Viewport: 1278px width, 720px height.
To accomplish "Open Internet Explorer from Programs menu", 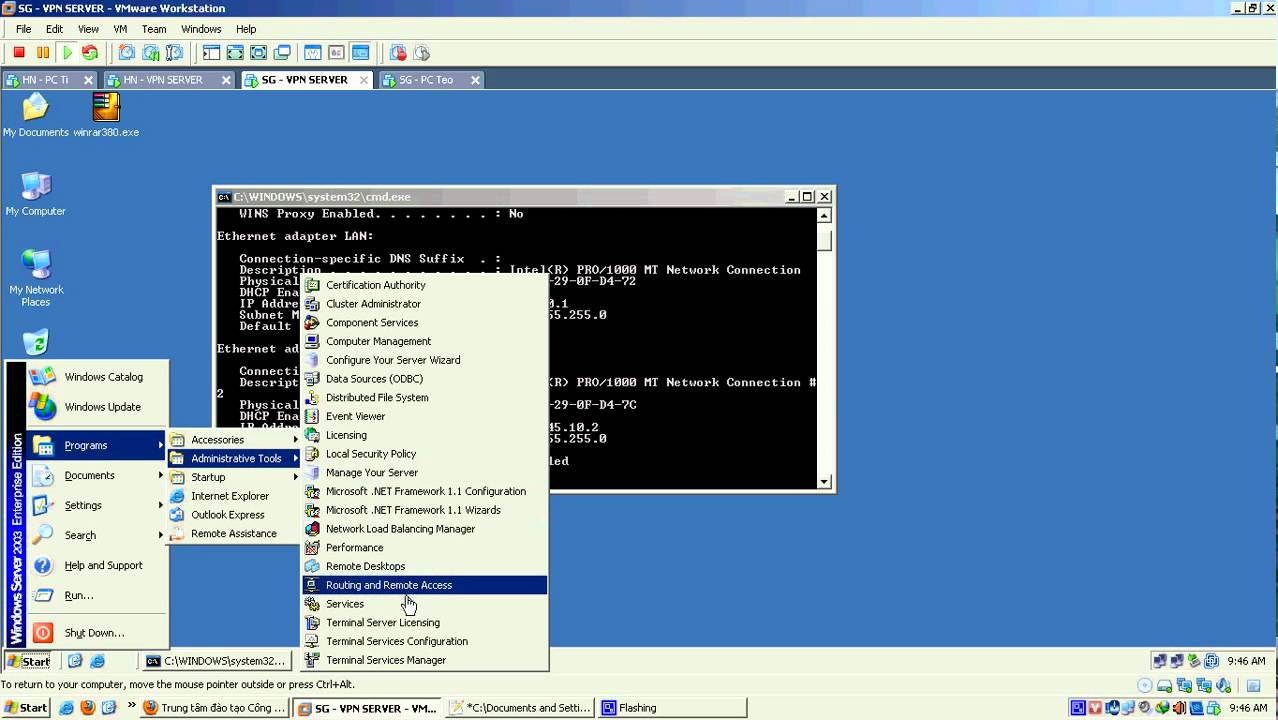I will (x=234, y=496).
